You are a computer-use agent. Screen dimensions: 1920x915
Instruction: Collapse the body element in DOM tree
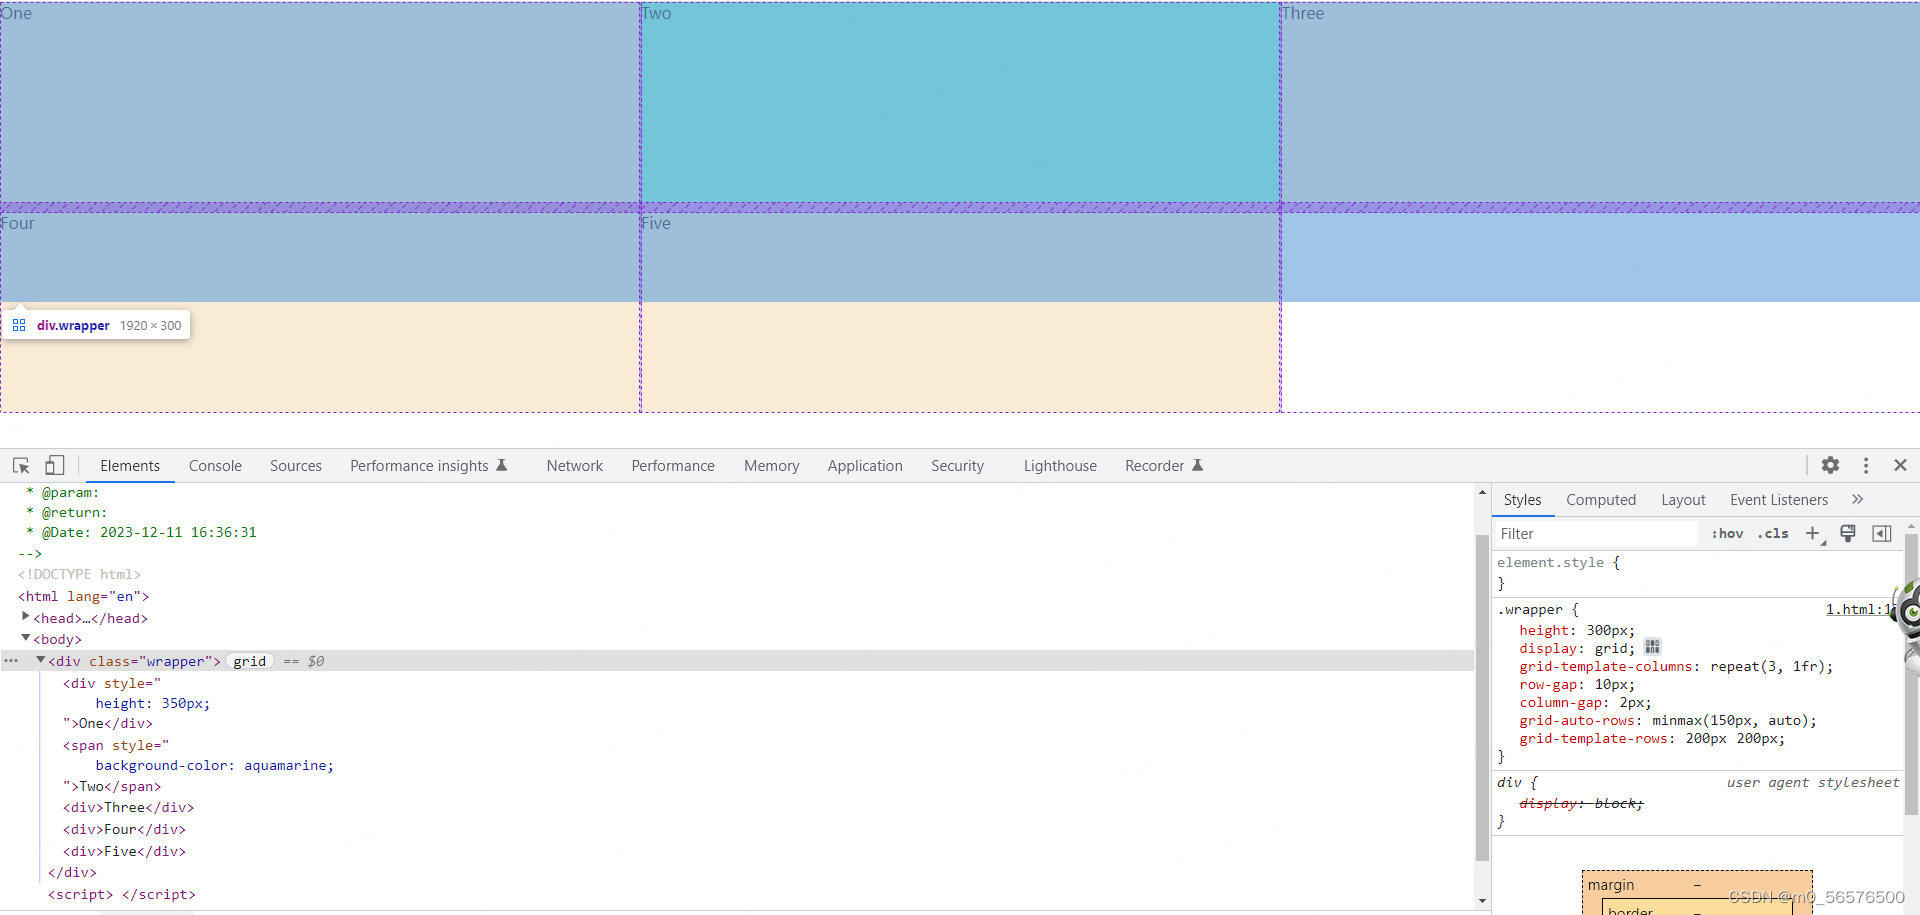point(24,639)
